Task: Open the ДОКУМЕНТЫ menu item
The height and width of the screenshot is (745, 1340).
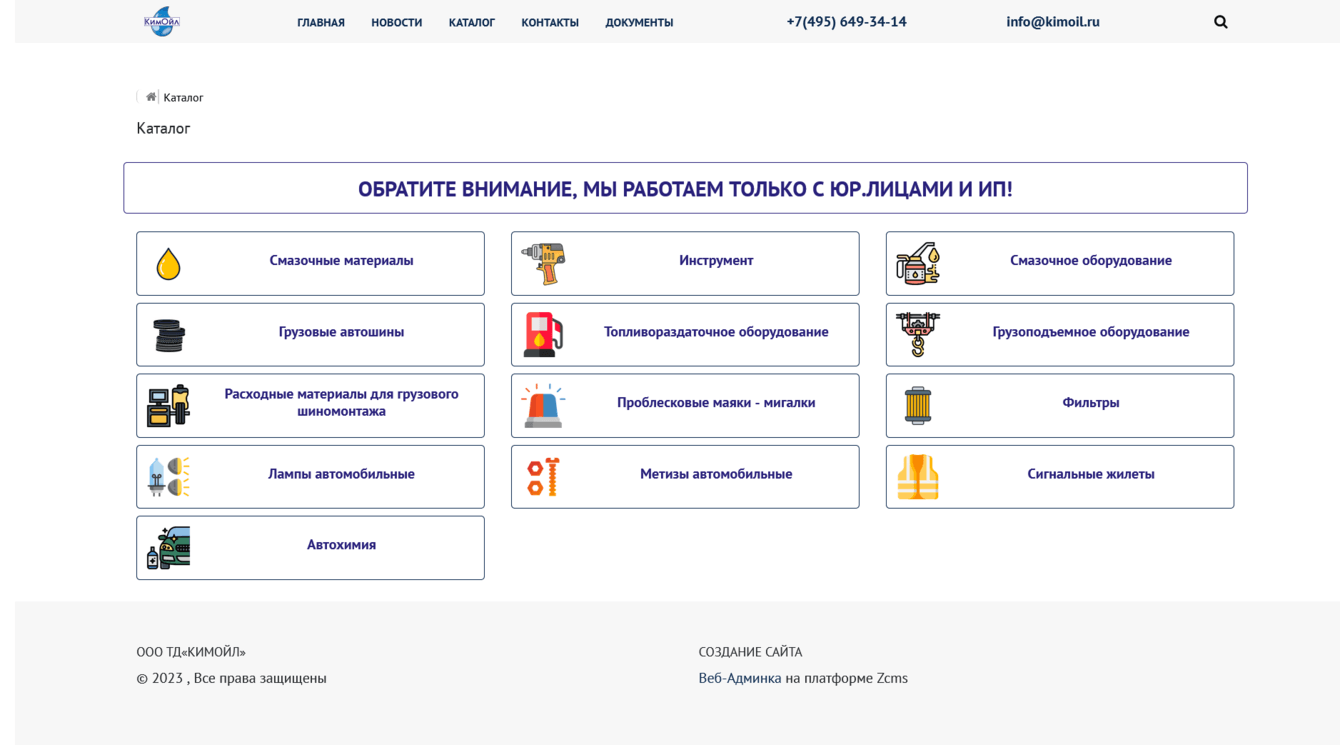Action: tap(639, 22)
